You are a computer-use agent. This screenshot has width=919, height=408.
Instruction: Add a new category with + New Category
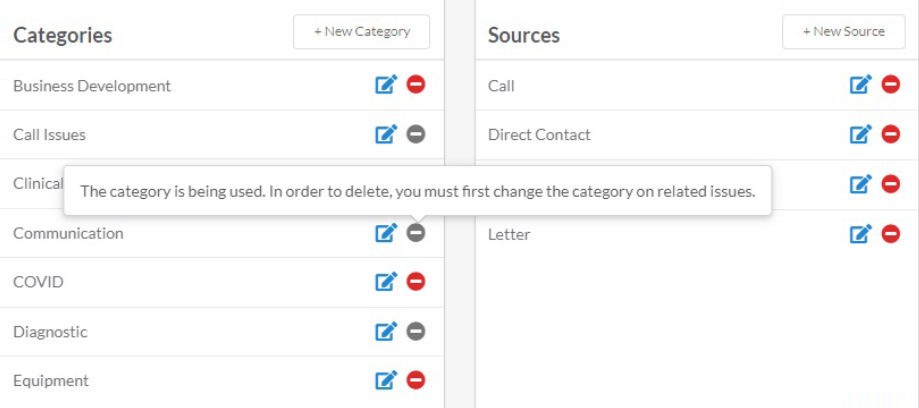[362, 32]
